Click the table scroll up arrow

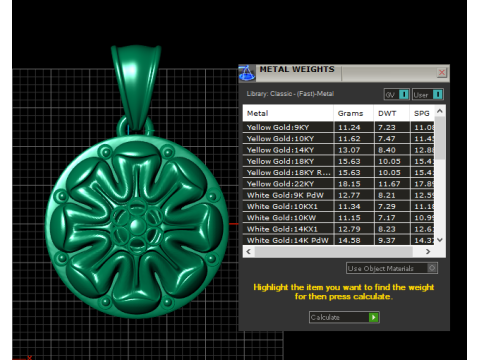click(x=440, y=111)
